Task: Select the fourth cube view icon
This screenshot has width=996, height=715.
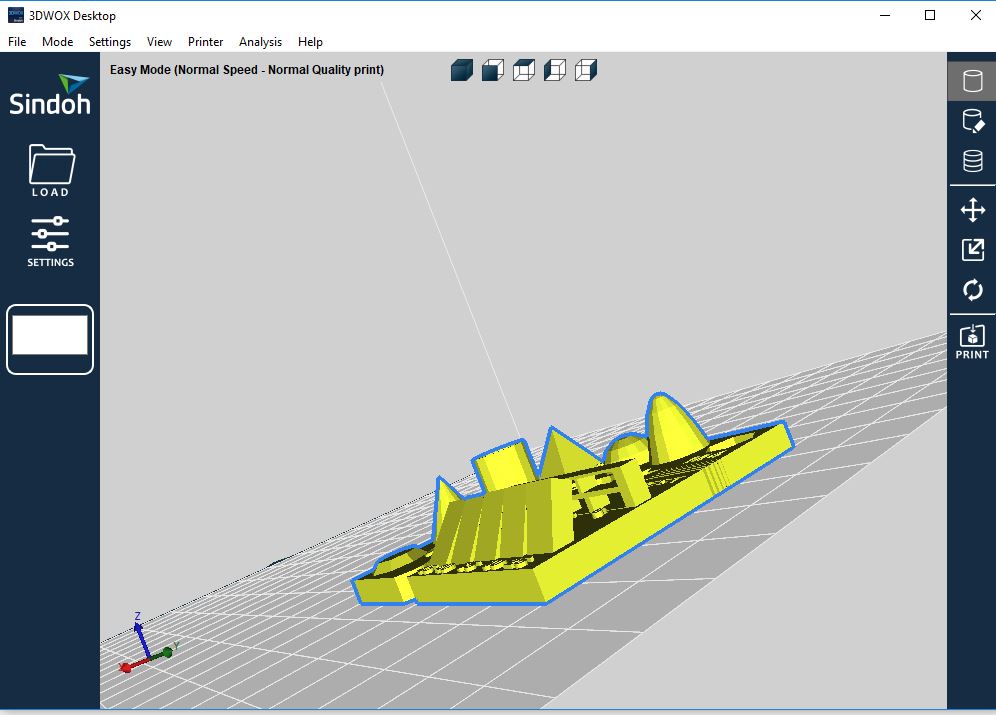Action: tap(555, 70)
